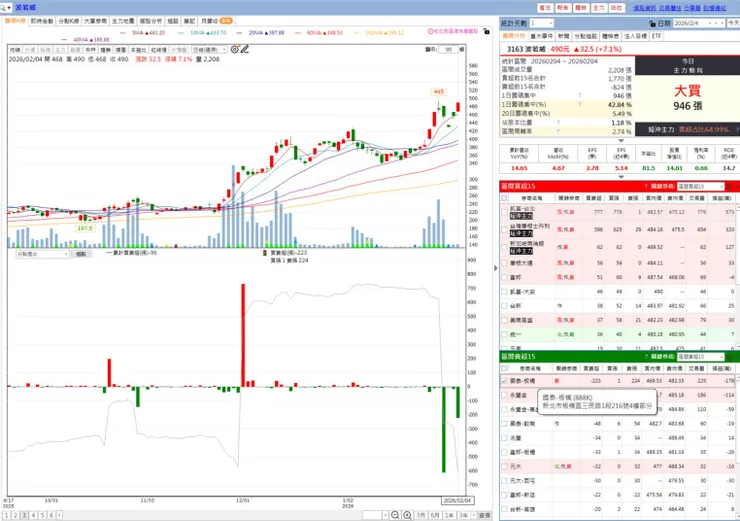Click help icon in 區間買超15 header

[646, 186]
